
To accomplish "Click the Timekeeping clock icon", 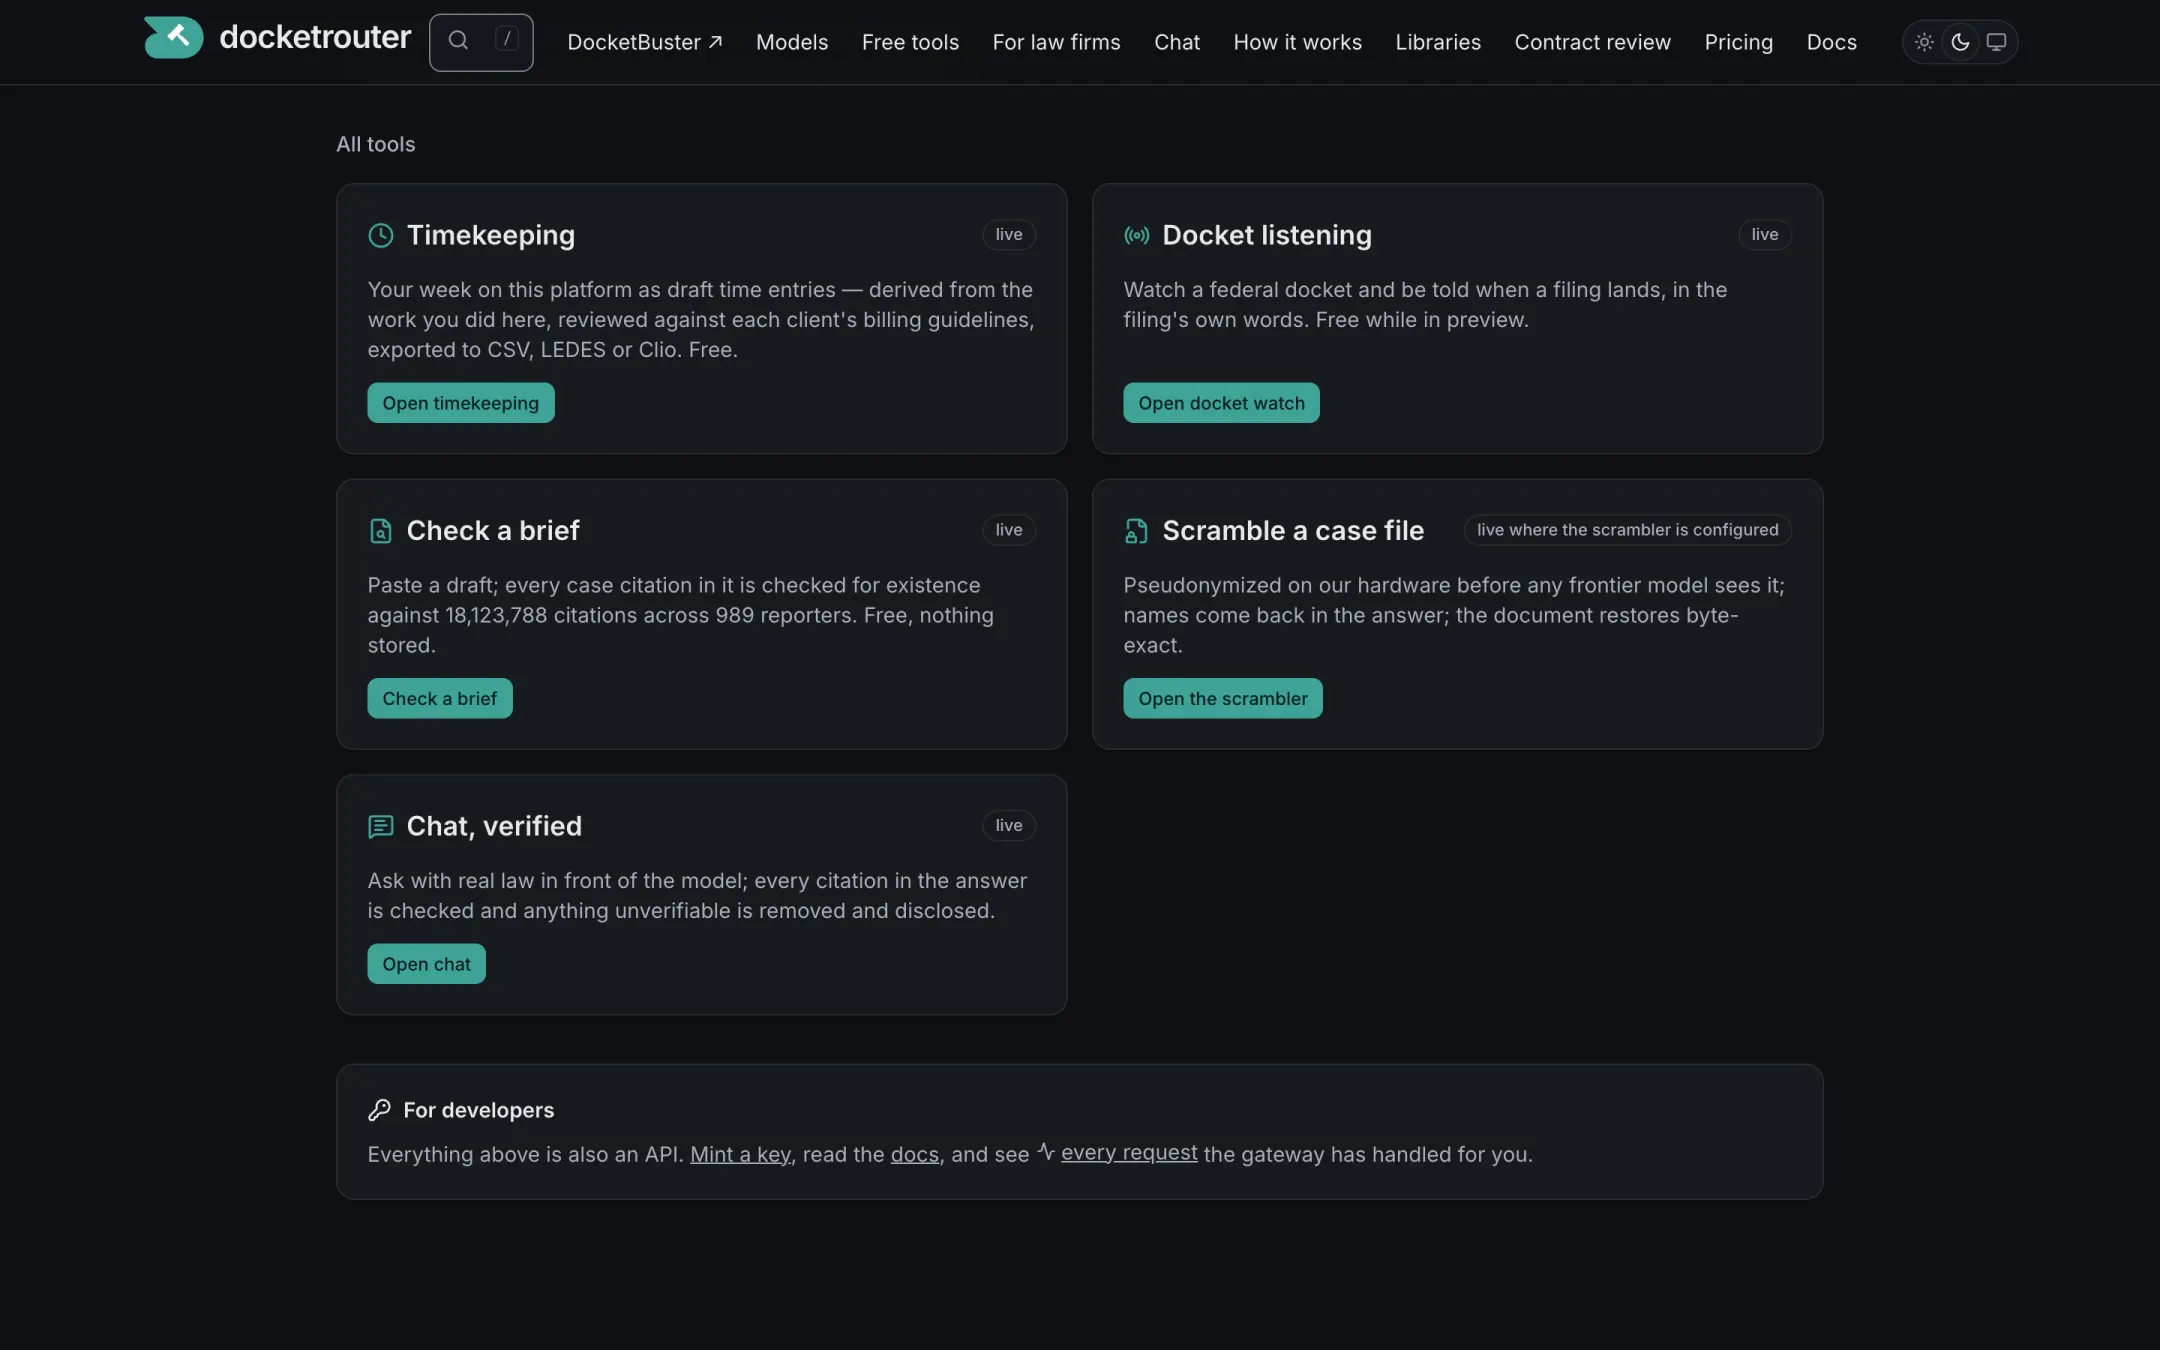I will pyautogui.click(x=380, y=235).
